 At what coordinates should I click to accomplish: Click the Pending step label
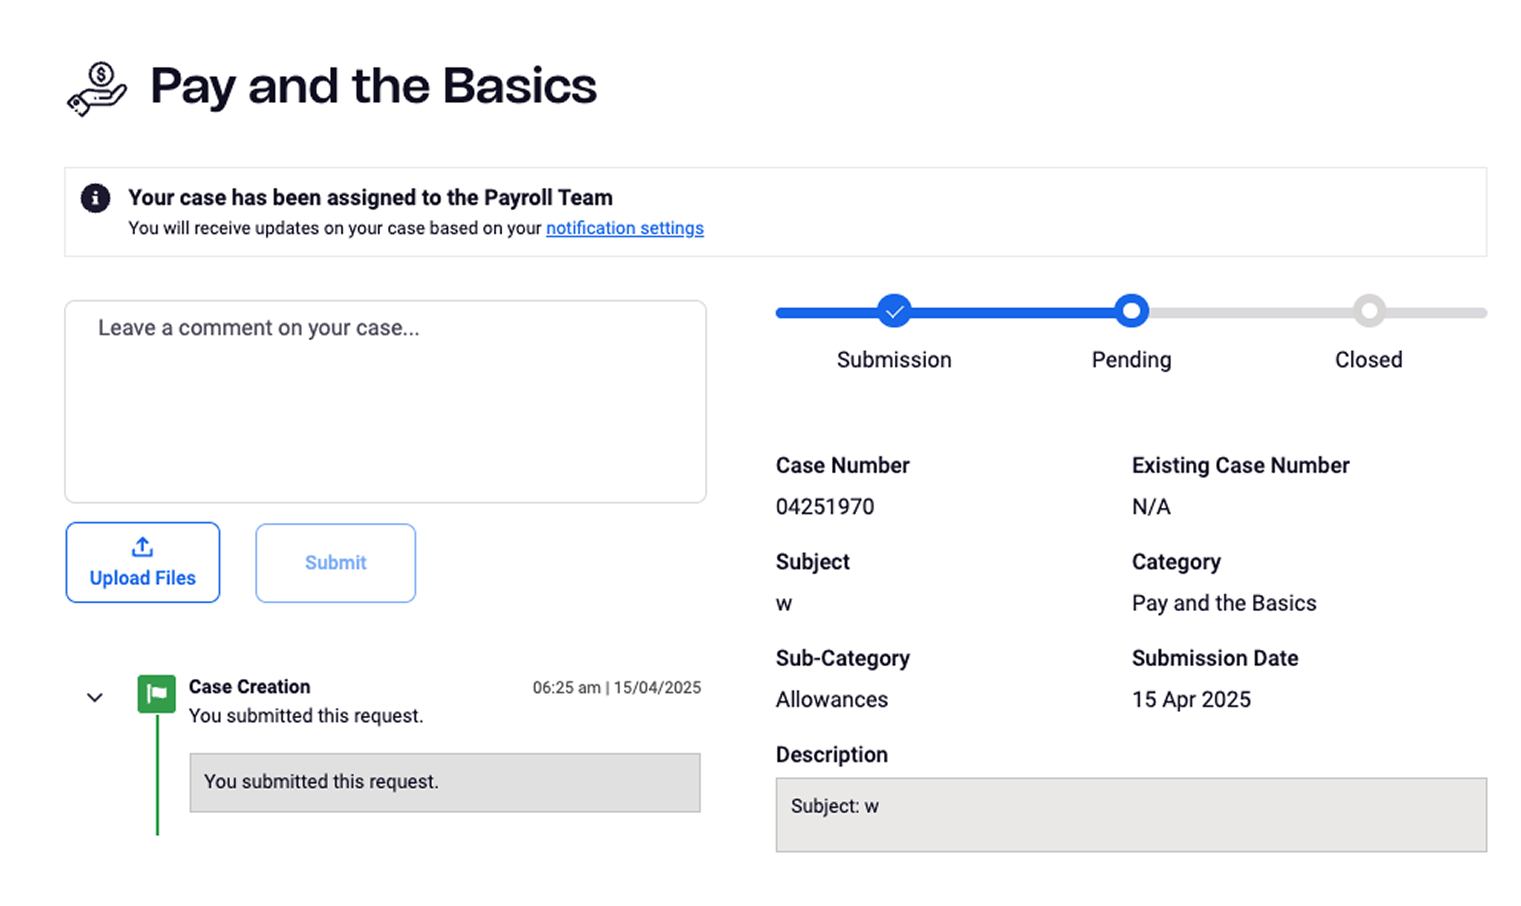tap(1131, 360)
